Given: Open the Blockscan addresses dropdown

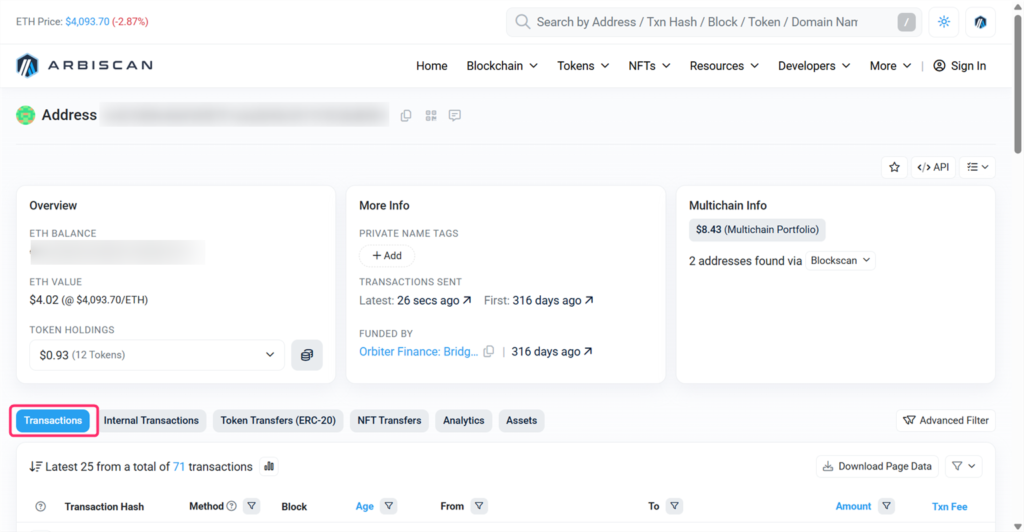Looking at the screenshot, I should coord(840,260).
